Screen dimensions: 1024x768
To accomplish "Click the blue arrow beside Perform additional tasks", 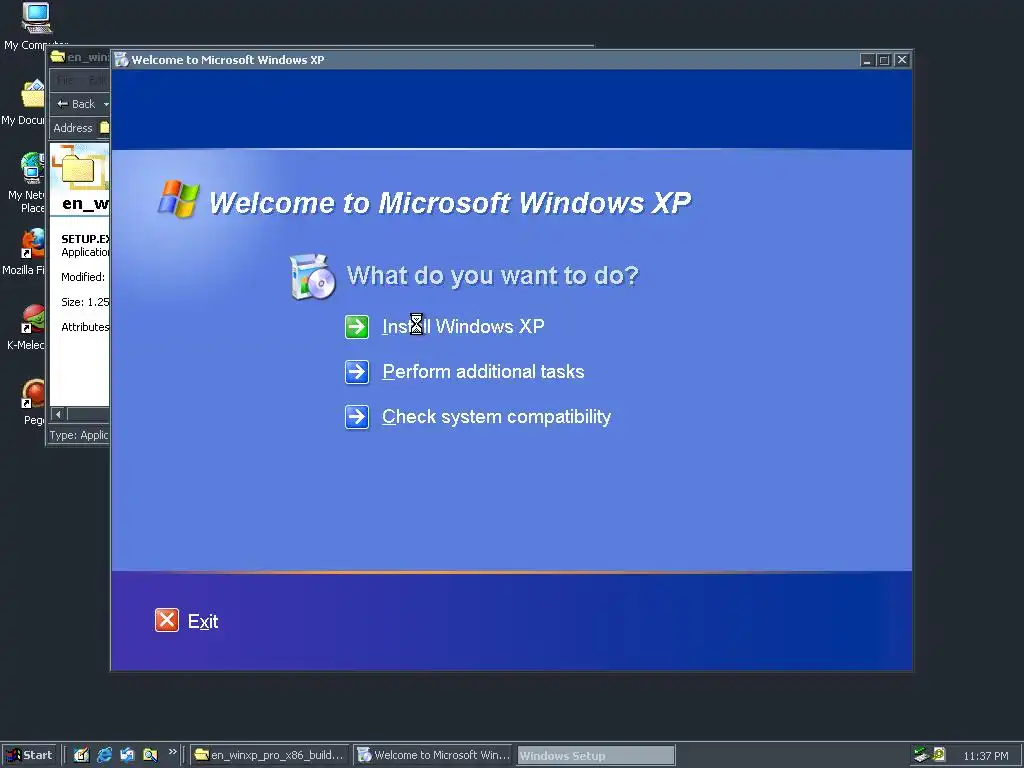I will 357,372.
